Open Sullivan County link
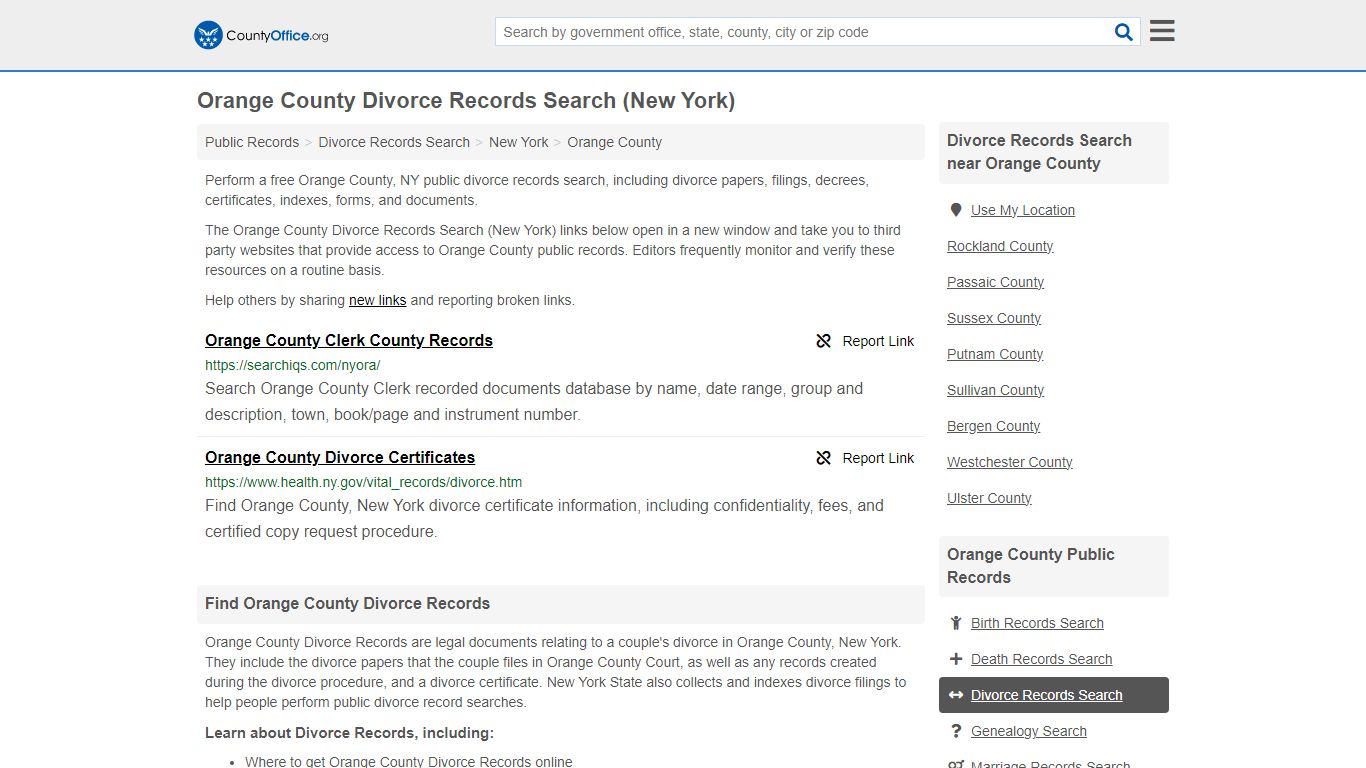This screenshot has width=1366, height=768. 995,390
